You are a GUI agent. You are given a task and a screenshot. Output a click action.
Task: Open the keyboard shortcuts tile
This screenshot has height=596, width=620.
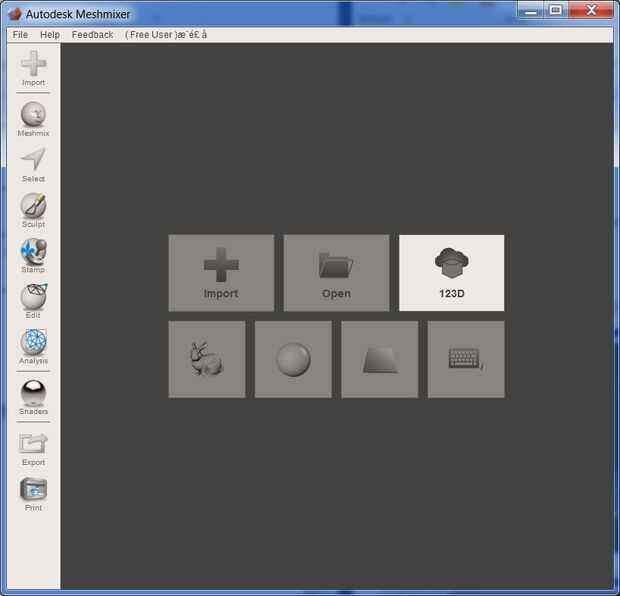click(466, 359)
